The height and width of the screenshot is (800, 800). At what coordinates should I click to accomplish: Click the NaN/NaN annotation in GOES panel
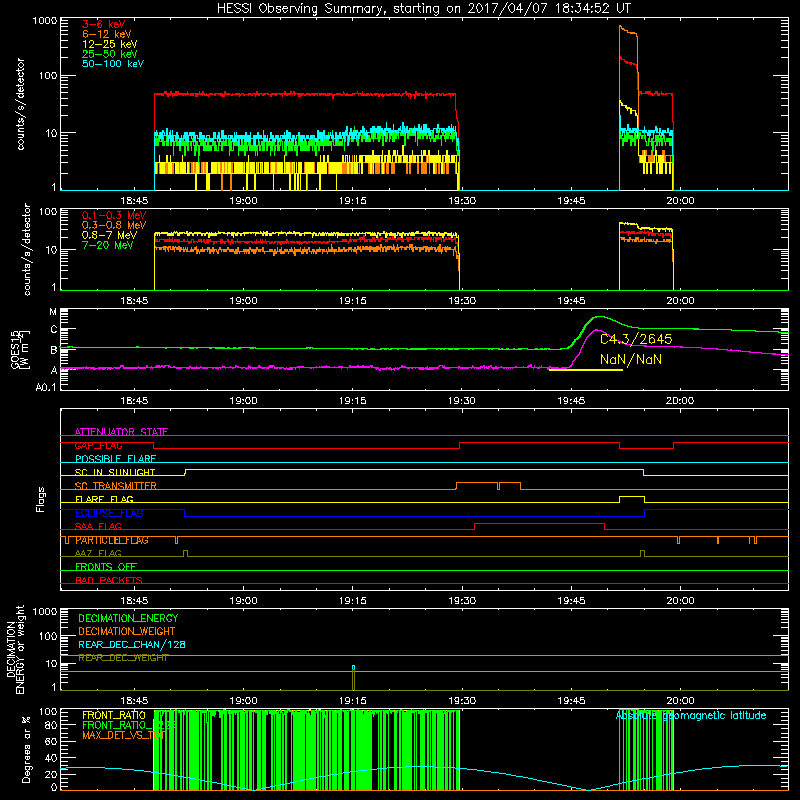[x=631, y=359]
